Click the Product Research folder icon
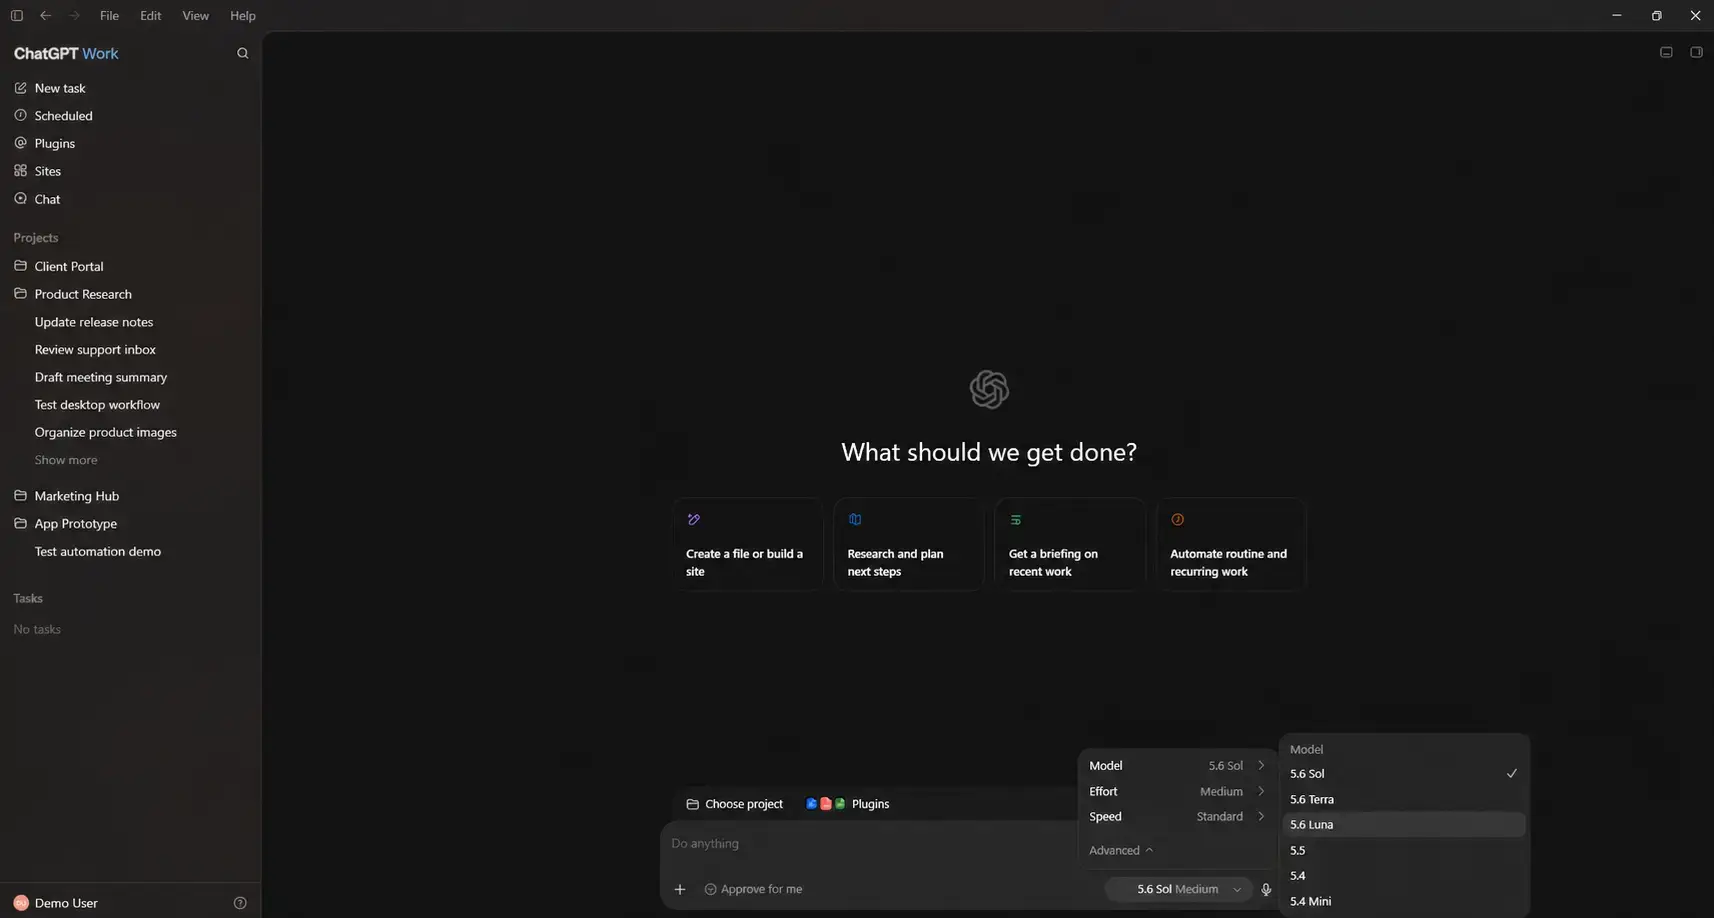This screenshot has width=1714, height=918. click(20, 294)
